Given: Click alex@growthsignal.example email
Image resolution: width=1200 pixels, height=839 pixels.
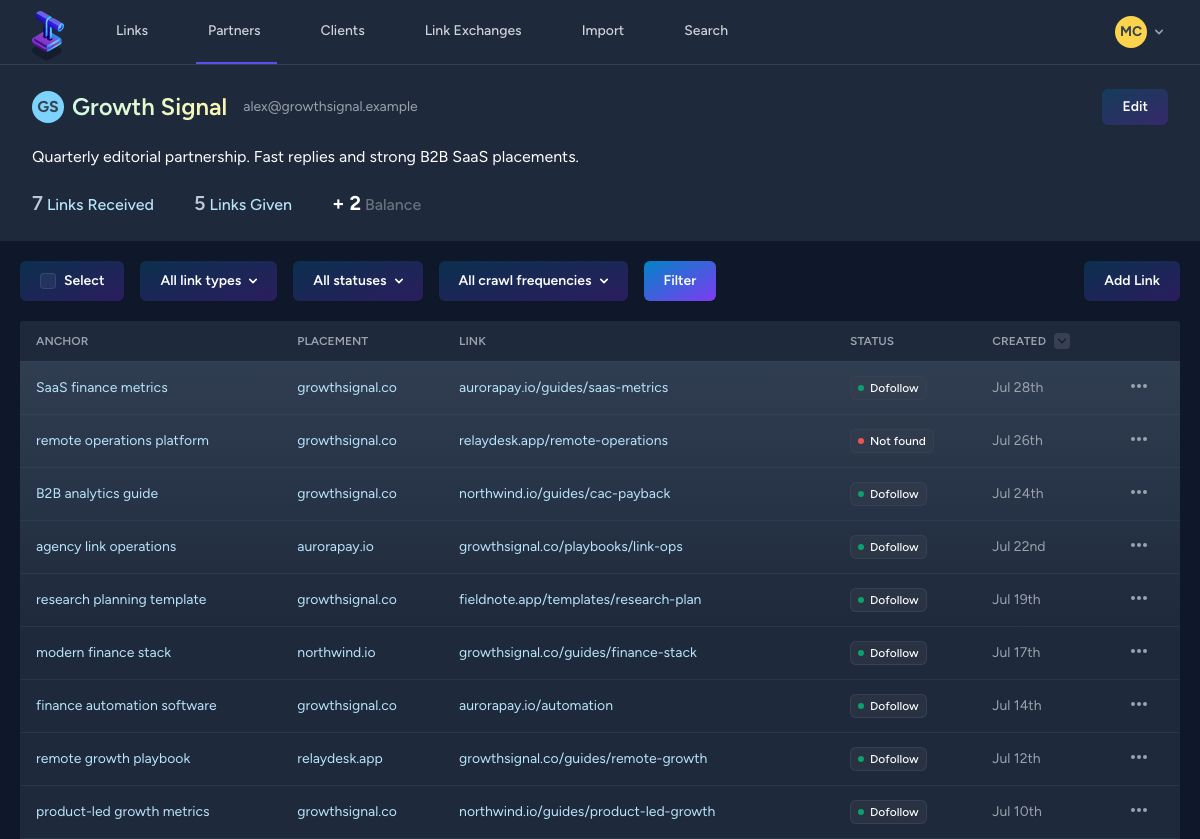Looking at the screenshot, I should point(330,107).
